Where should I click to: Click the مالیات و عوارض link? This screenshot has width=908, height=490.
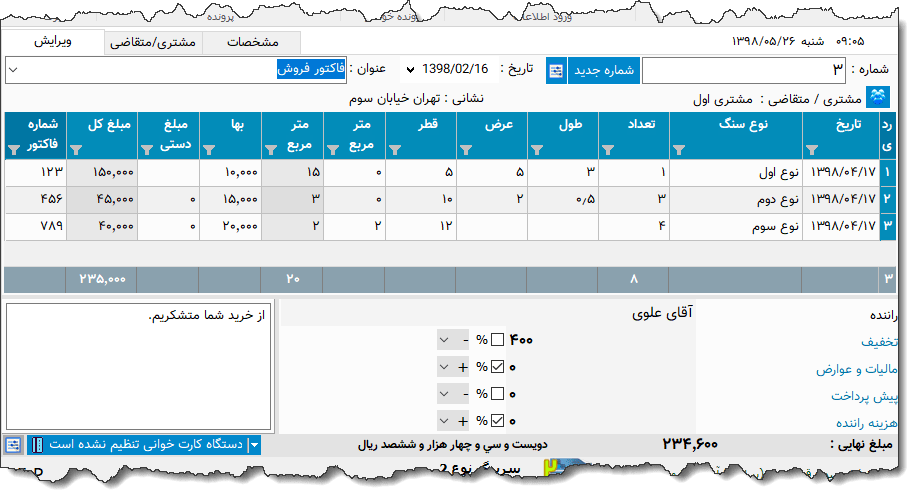point(856,369)
